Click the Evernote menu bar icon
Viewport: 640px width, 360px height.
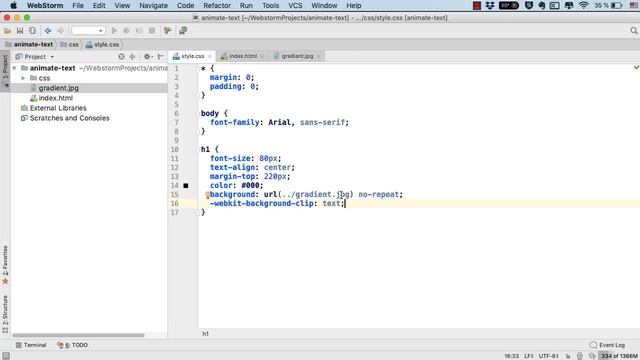pos(542,5)
